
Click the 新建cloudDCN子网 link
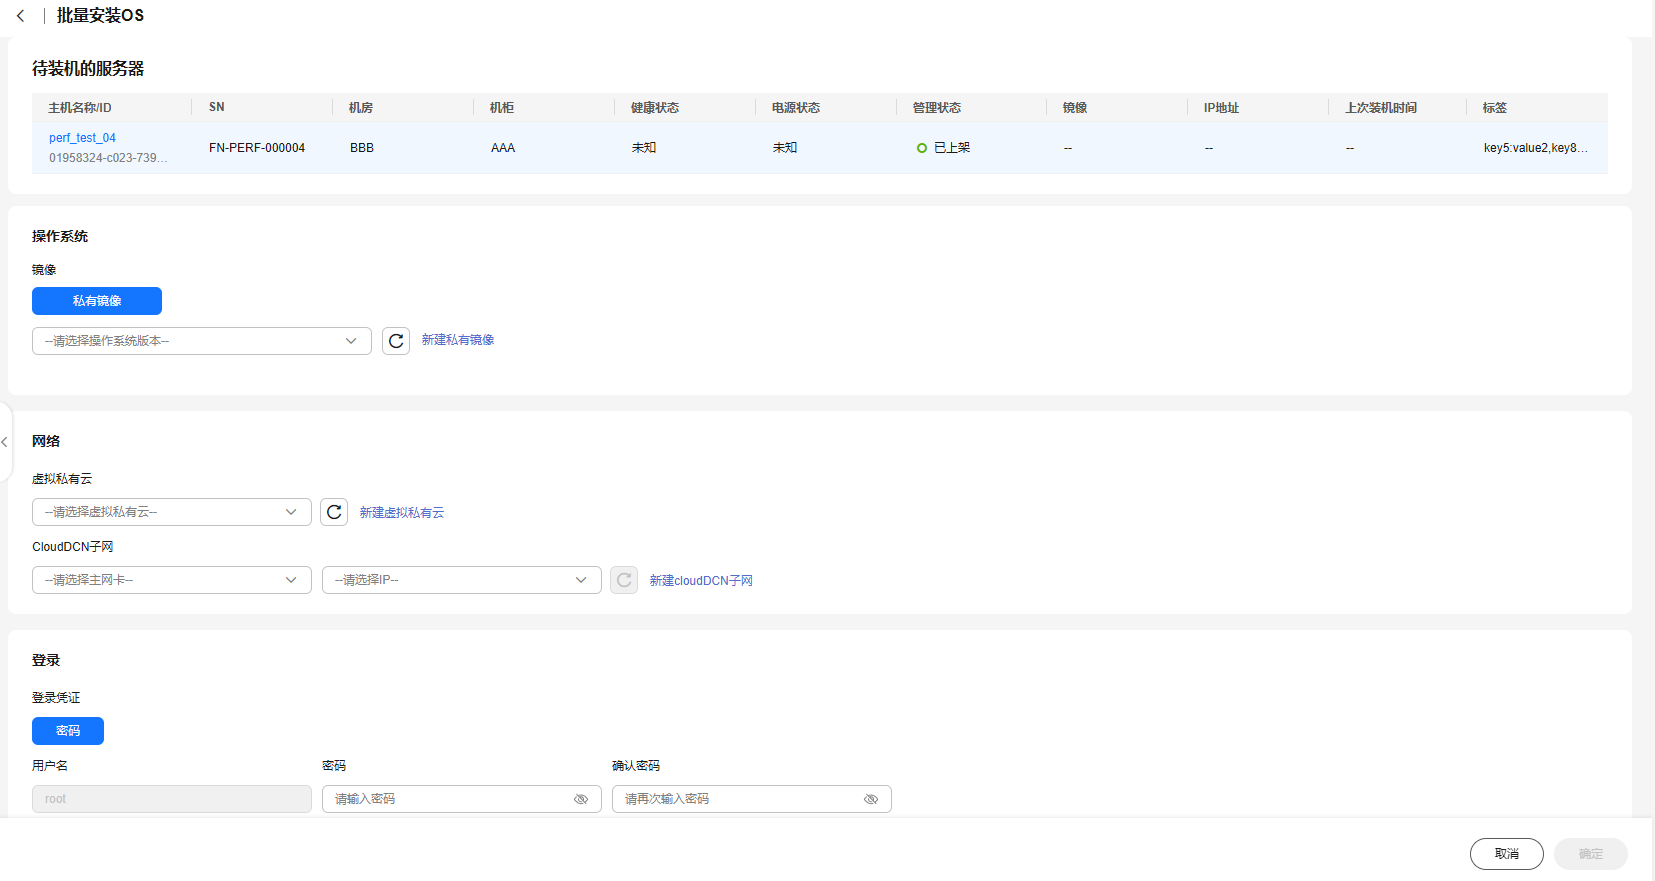(x=701, y=580)
